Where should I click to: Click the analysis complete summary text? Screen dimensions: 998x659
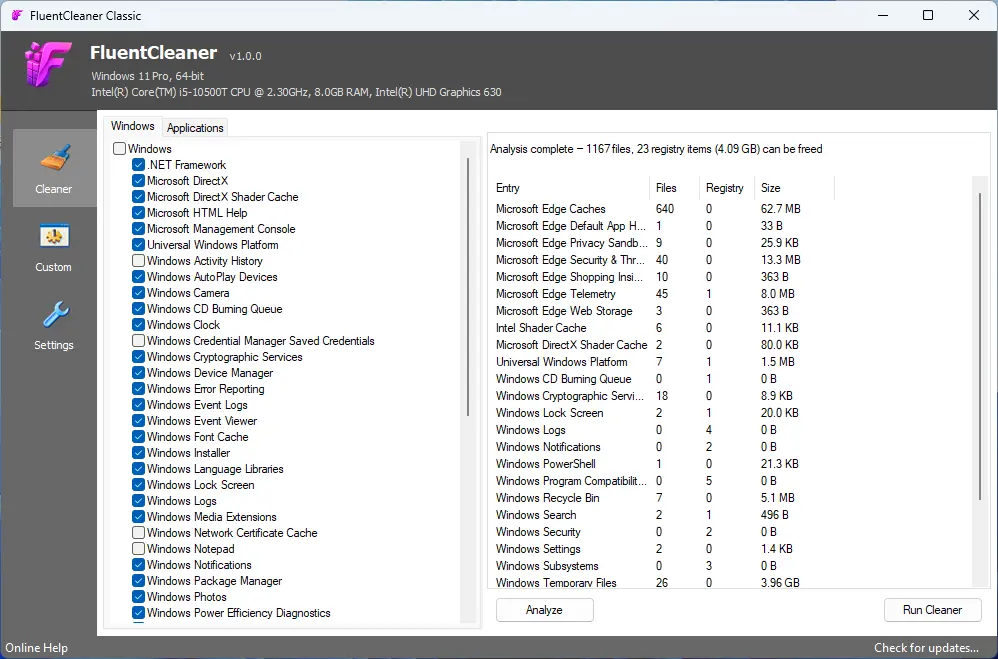tap(656, 149)
